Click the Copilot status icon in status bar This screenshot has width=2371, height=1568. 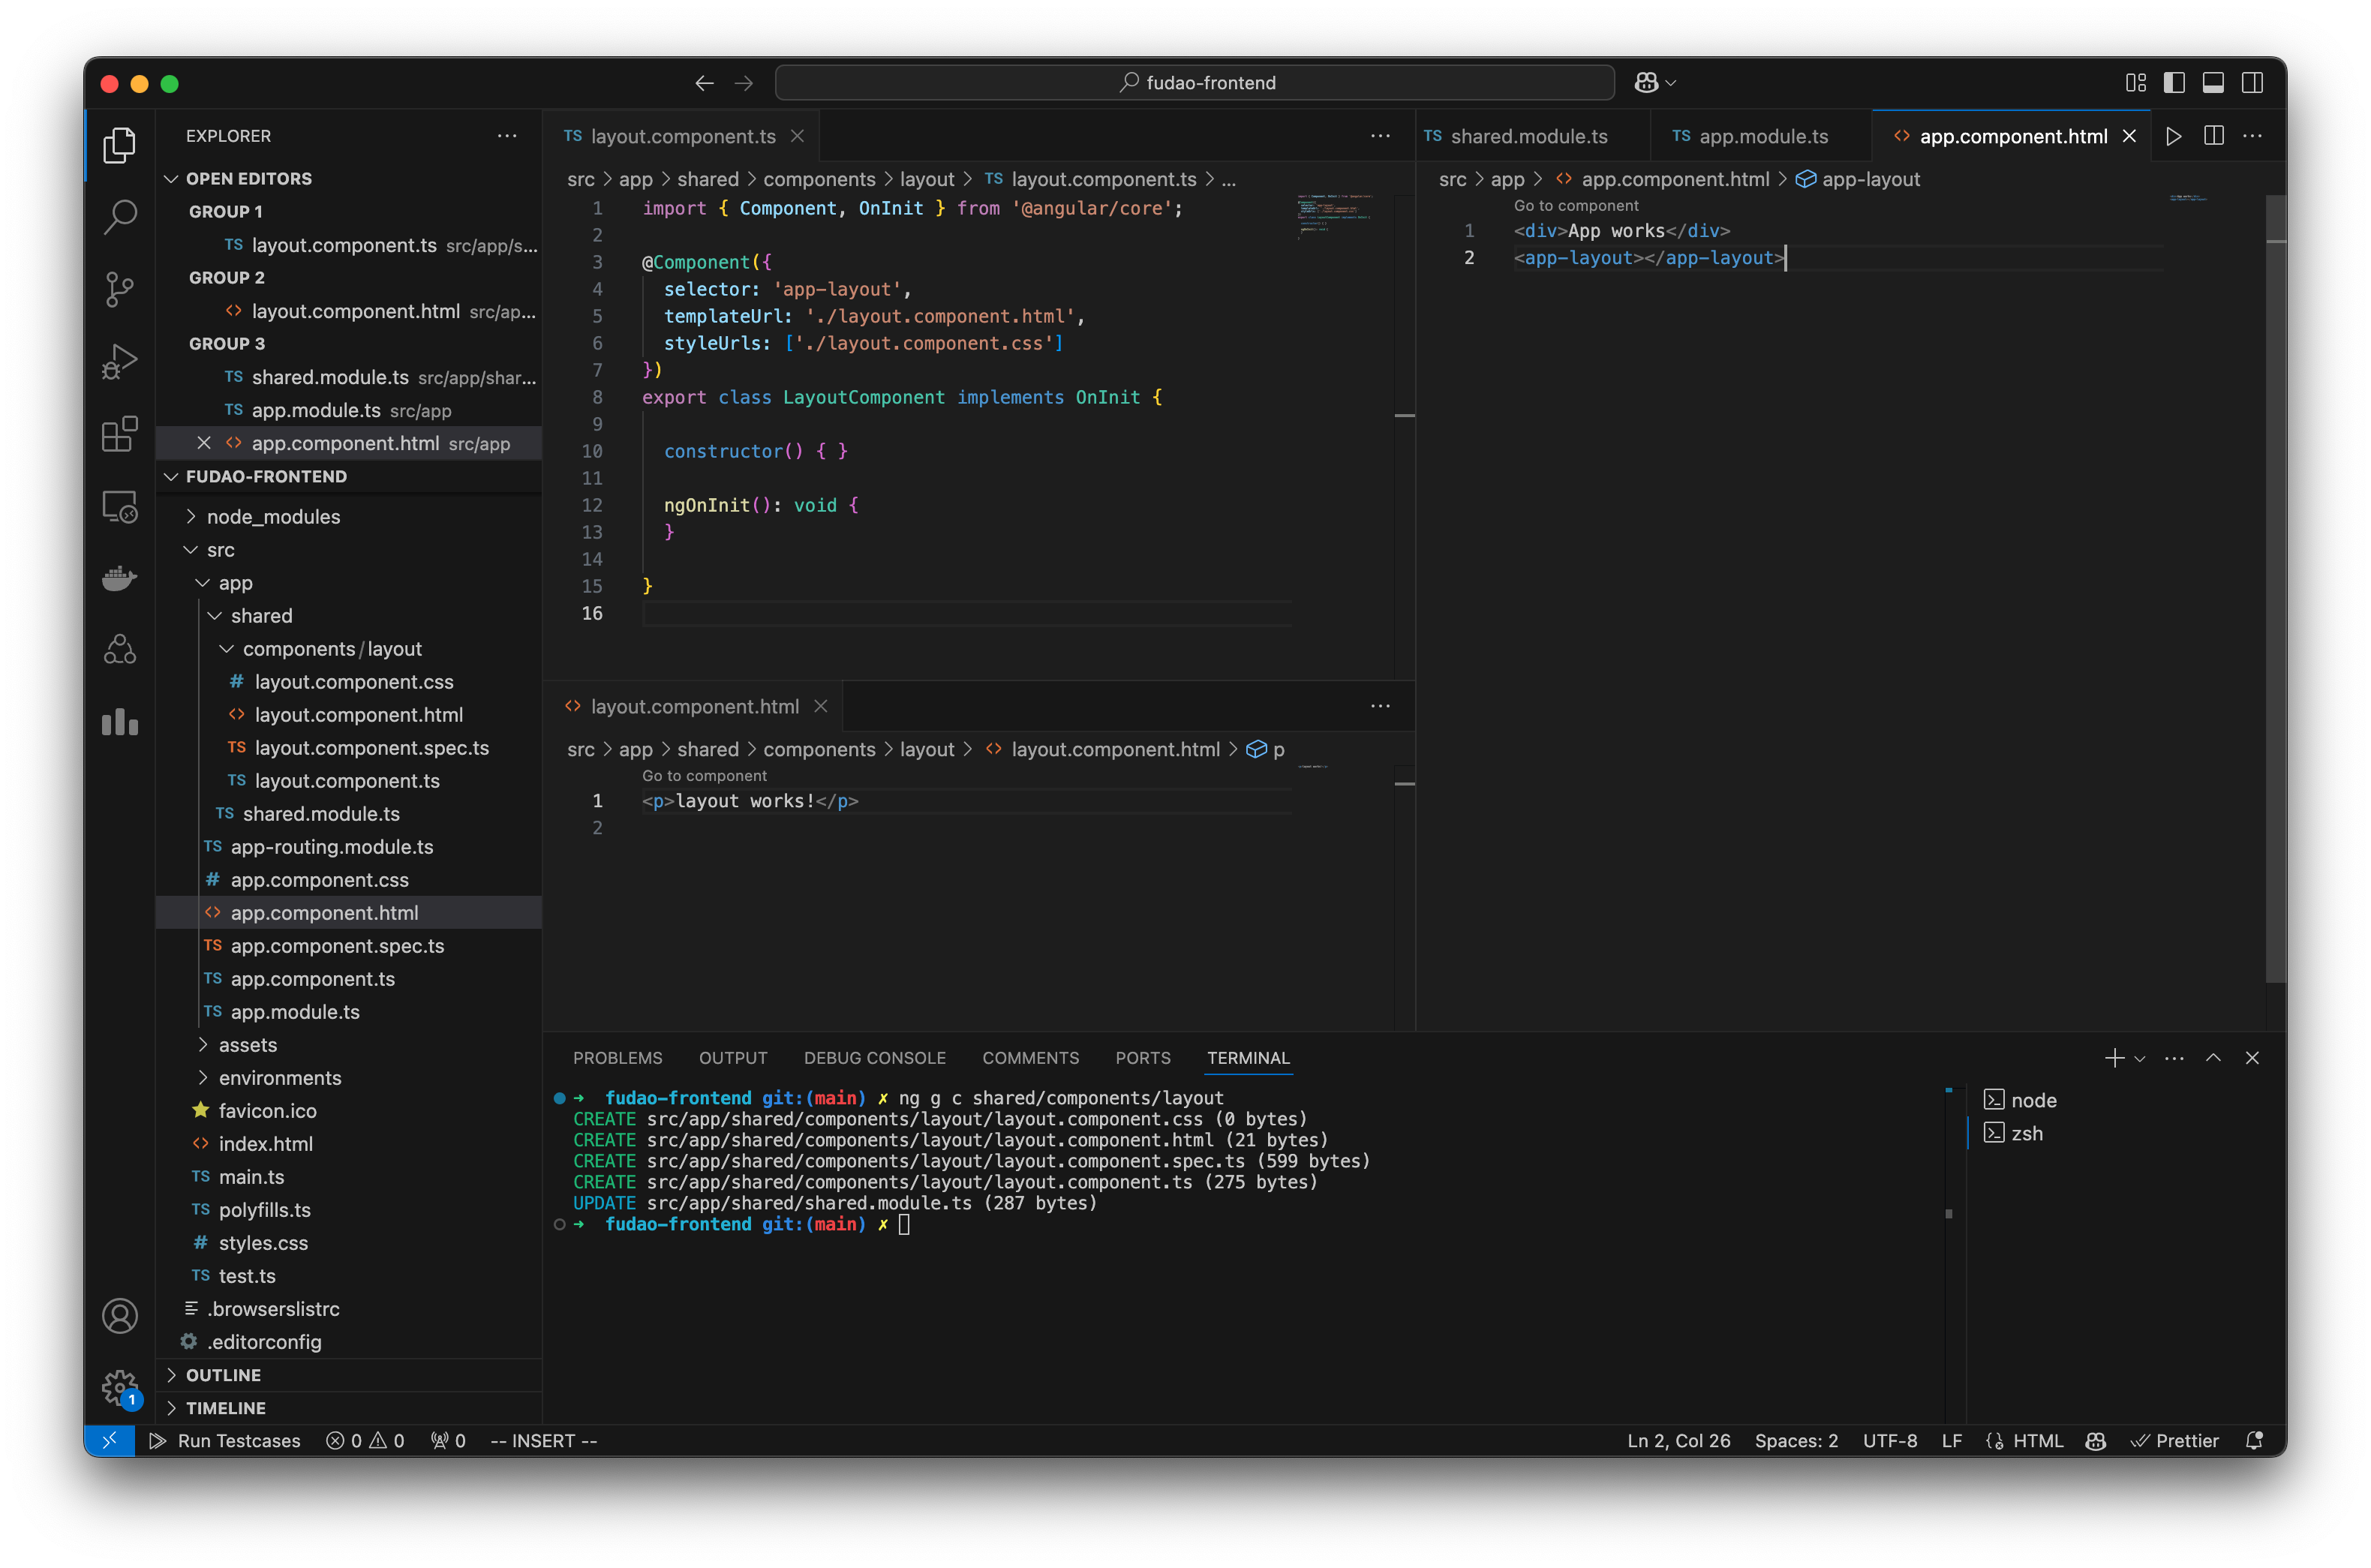pyautogui.click(x=2096, y=1440)
